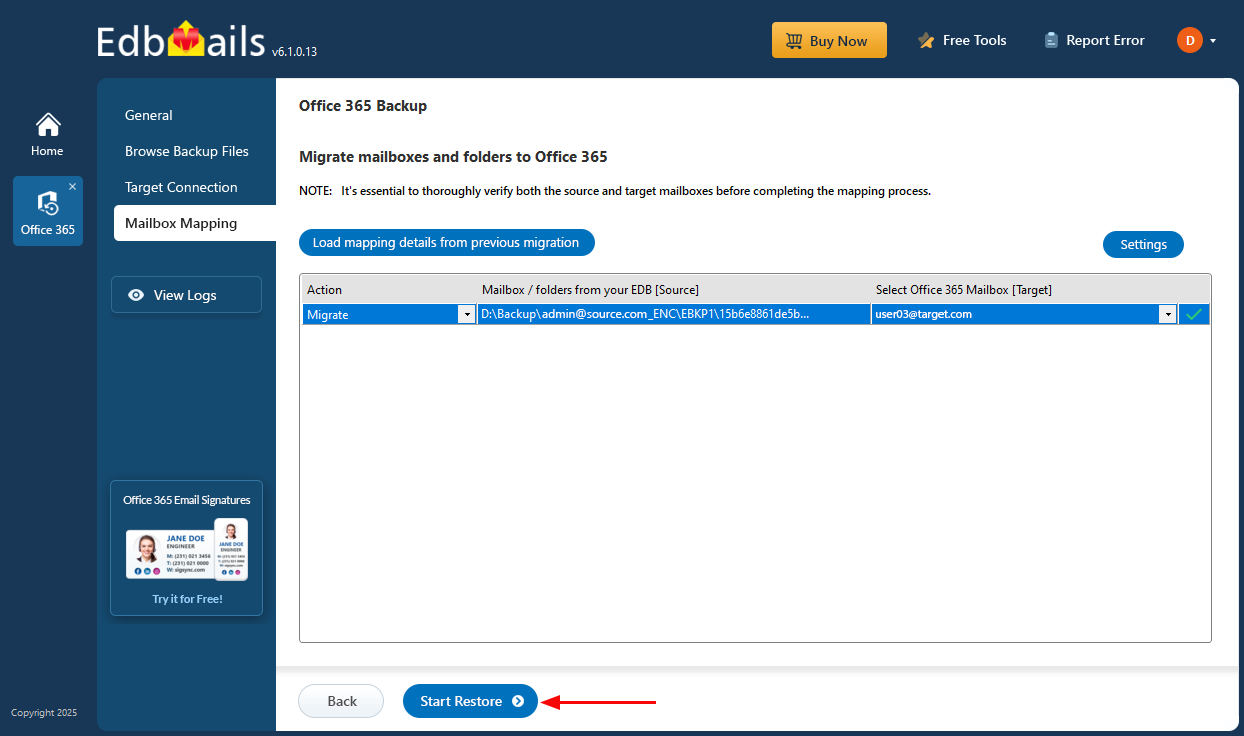This screenshot has height=736, width=1244.
Task: Select the source EDB path cell
Action: [674, 314]
